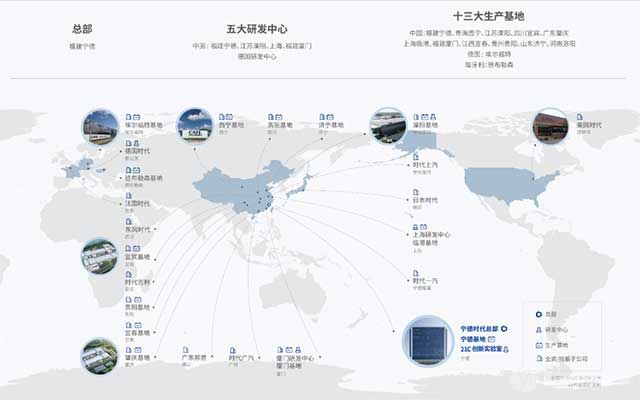Viewport: 640px width, 400px height.
Task: Open the 溧阳基地 circular photo
Action: coord(388,126)
